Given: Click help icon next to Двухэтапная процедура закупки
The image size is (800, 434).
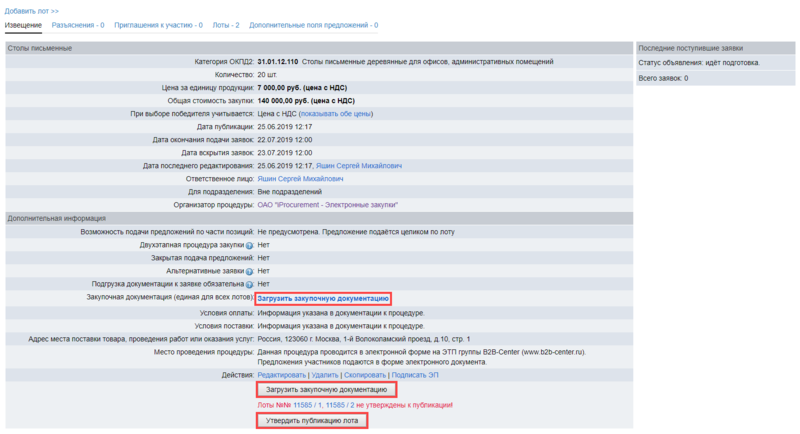Looking at the screenshot, I should tap(249, 244).
